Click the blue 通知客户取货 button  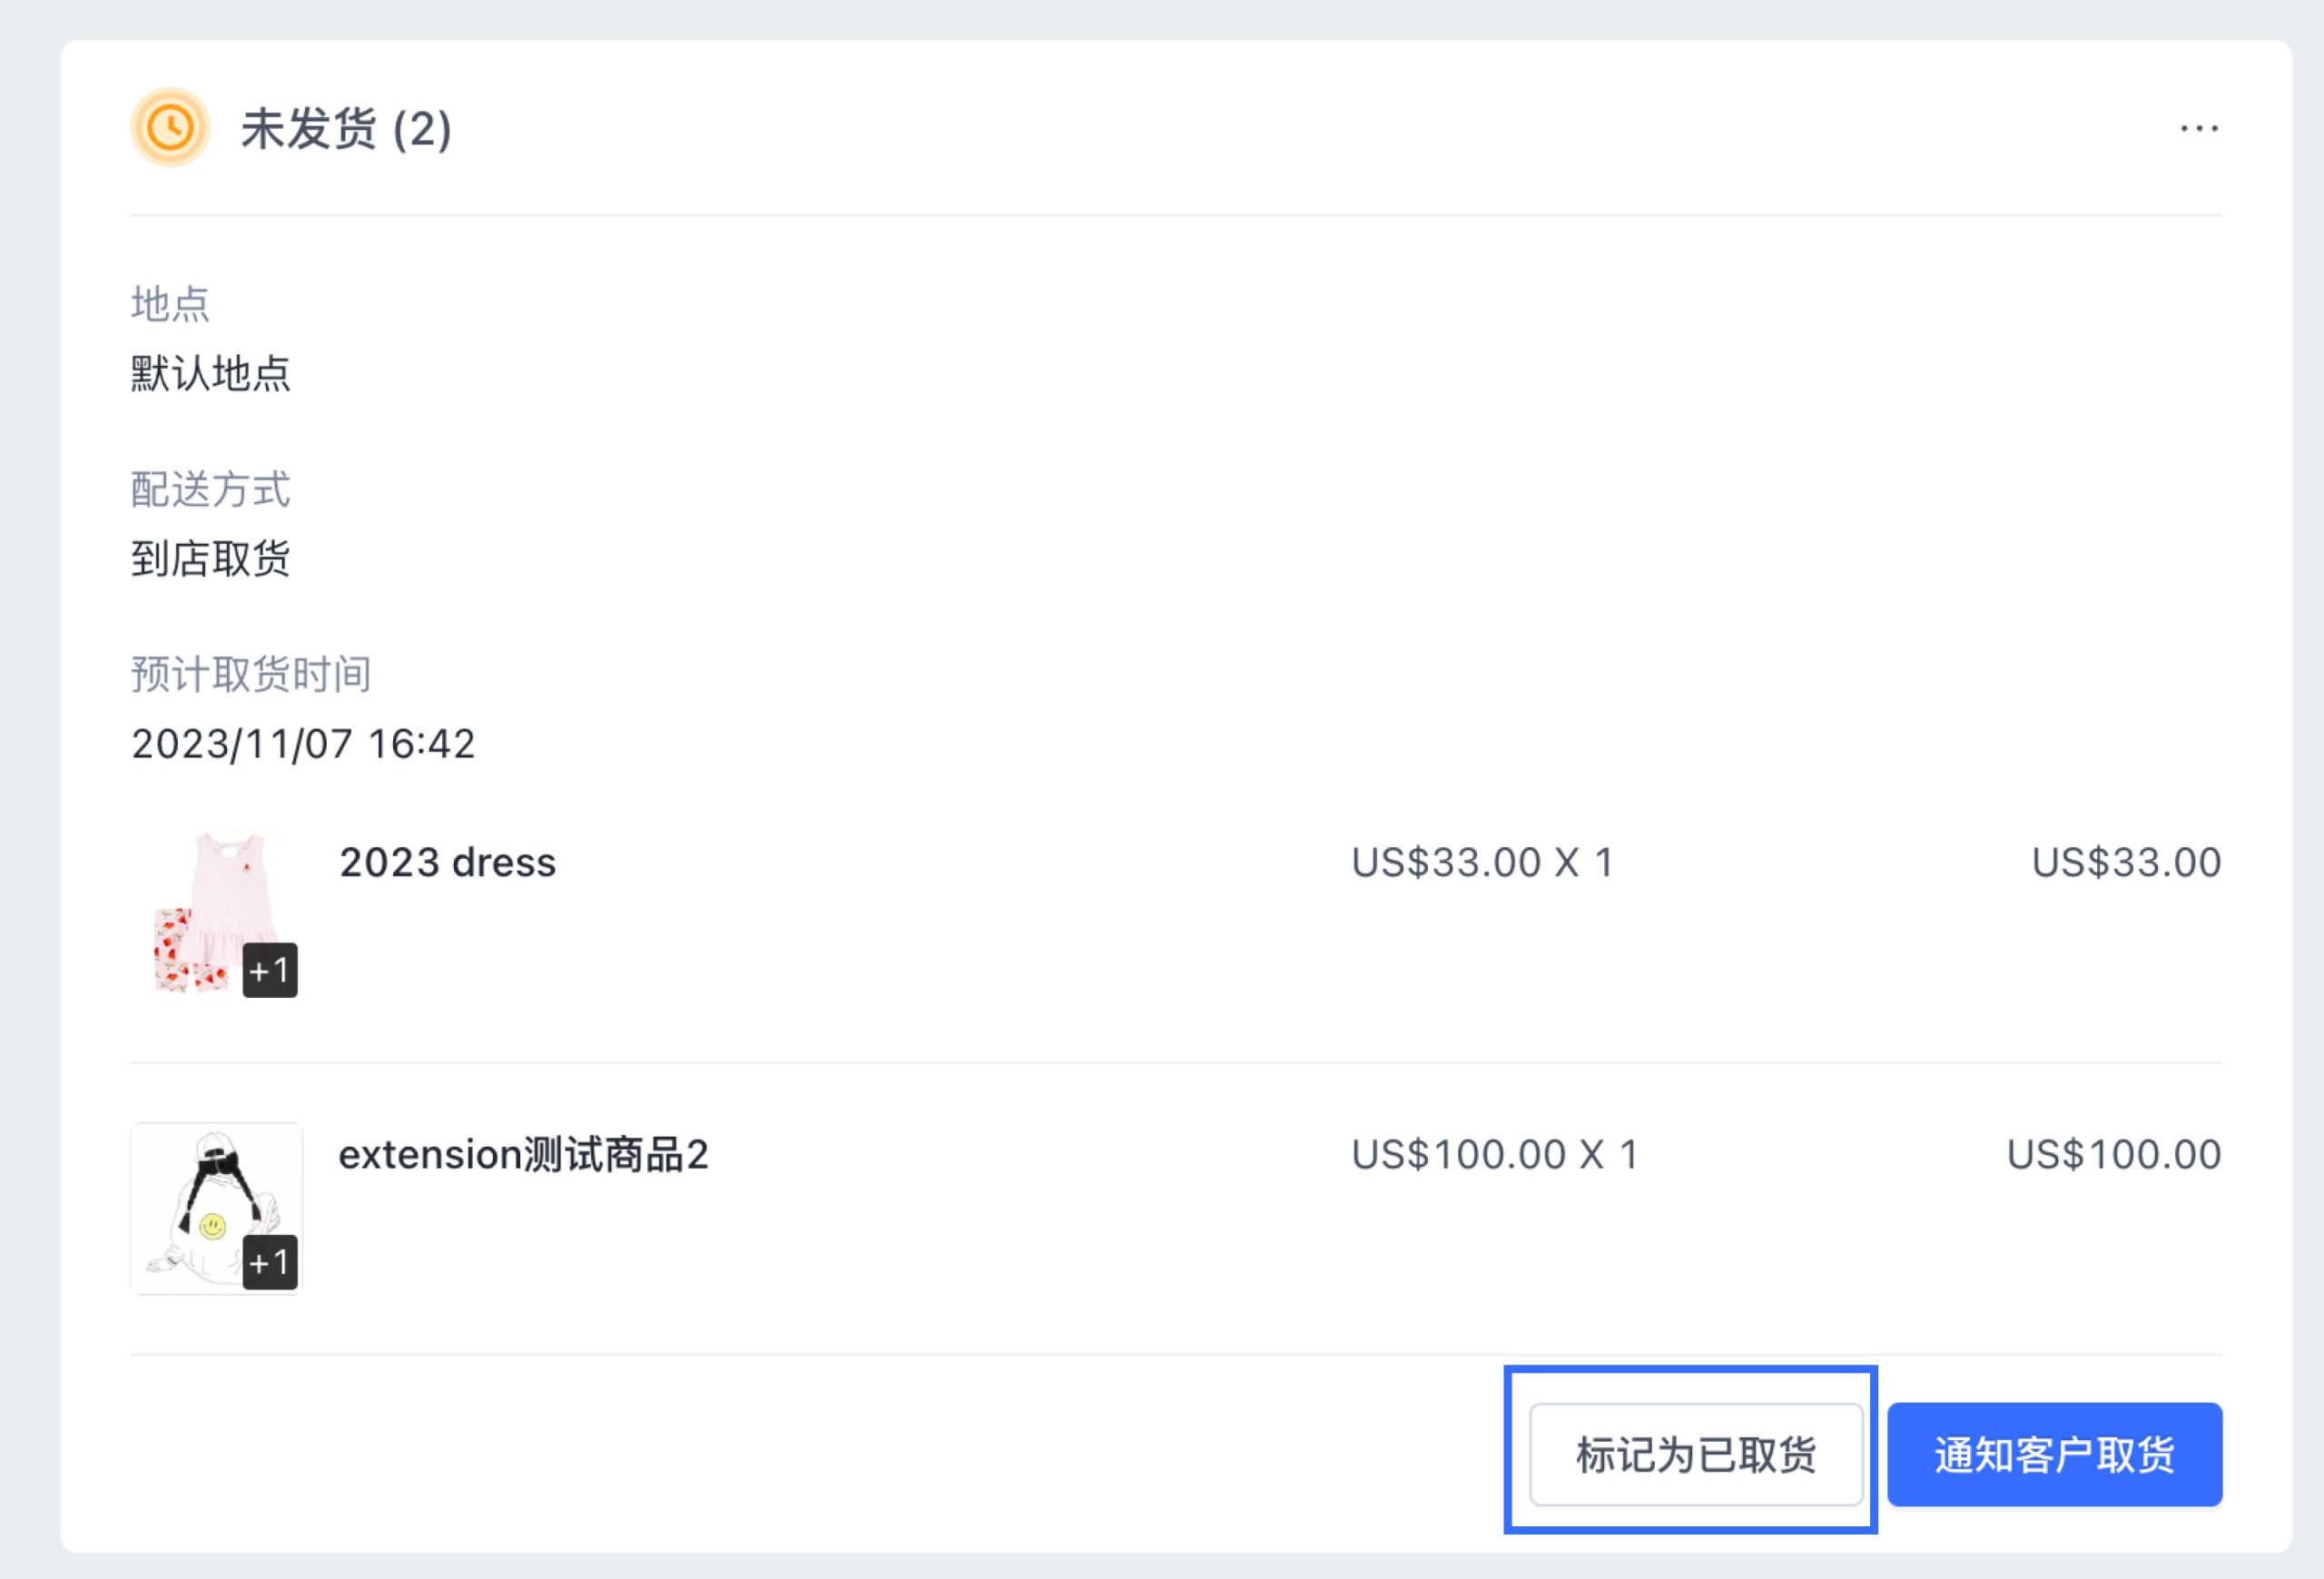pyautogui.click(x=2054, y=1454)
